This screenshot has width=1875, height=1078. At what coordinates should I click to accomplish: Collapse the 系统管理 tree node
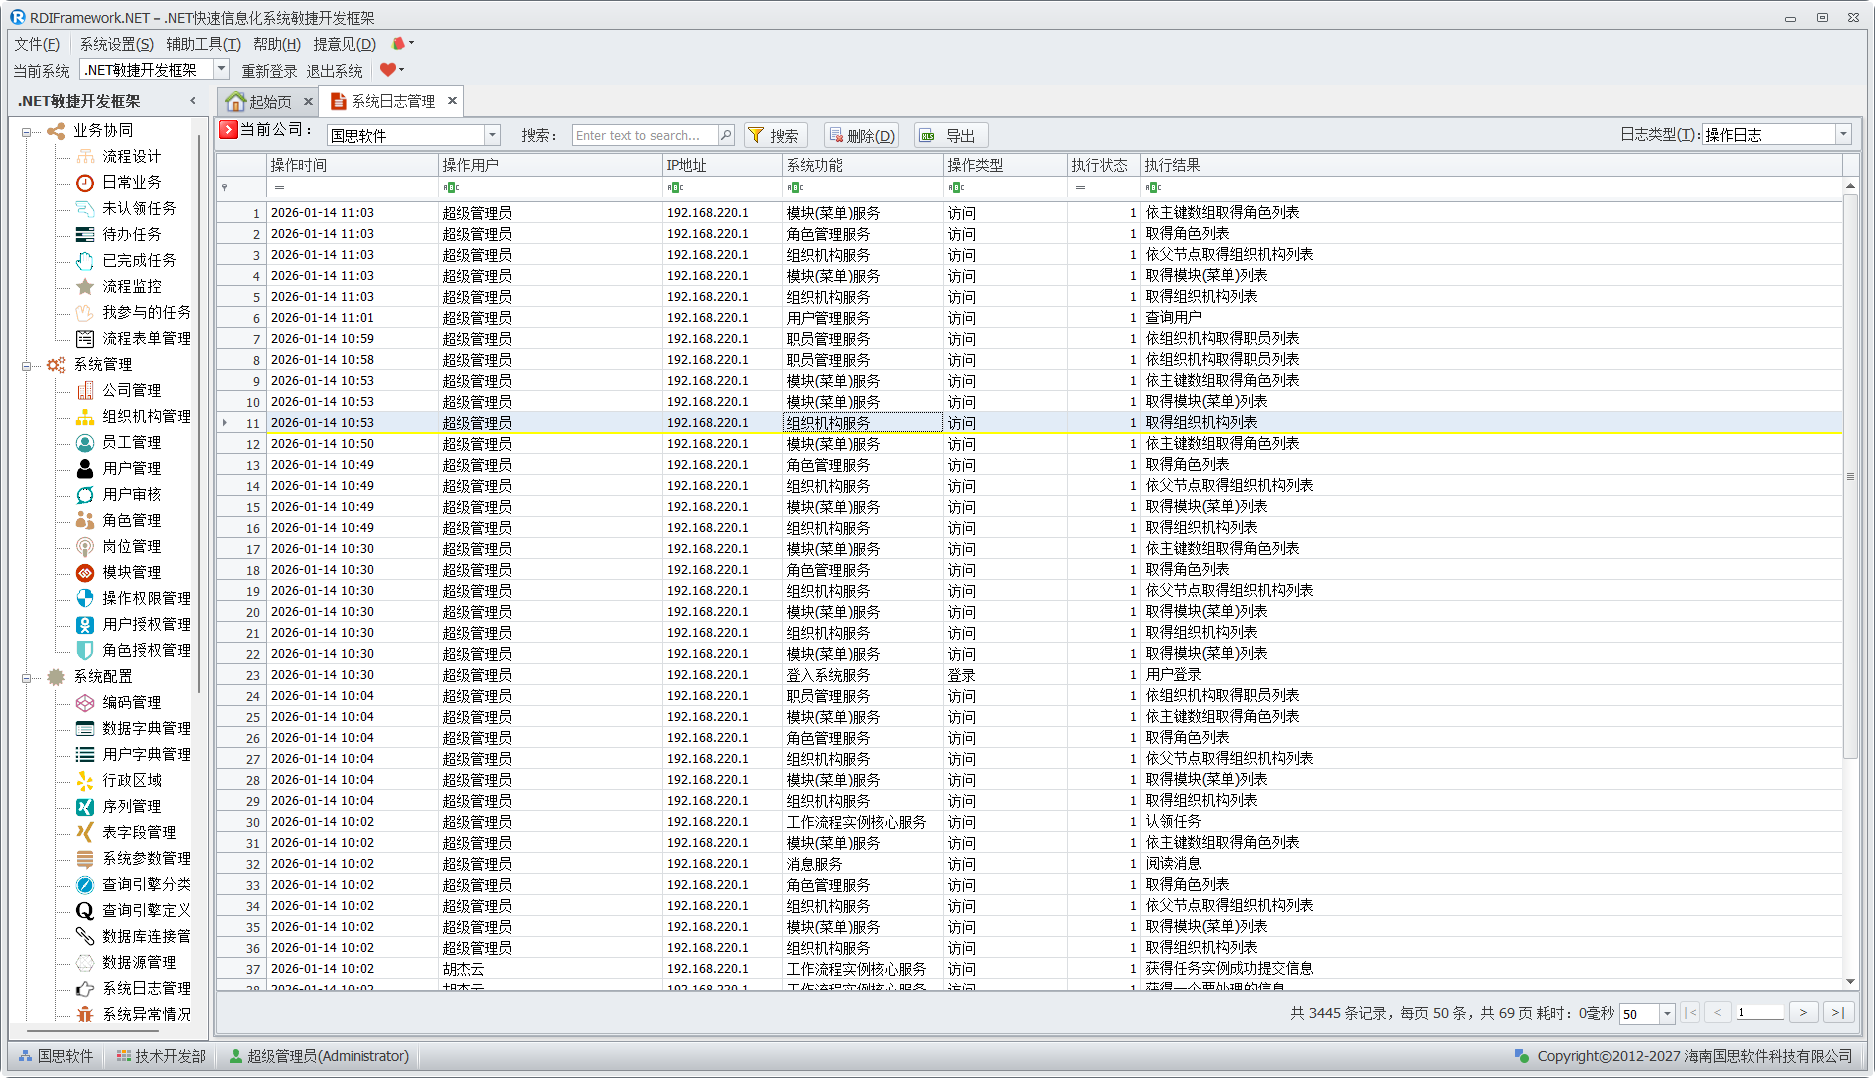pyautogui.click(x=27, y=365)
